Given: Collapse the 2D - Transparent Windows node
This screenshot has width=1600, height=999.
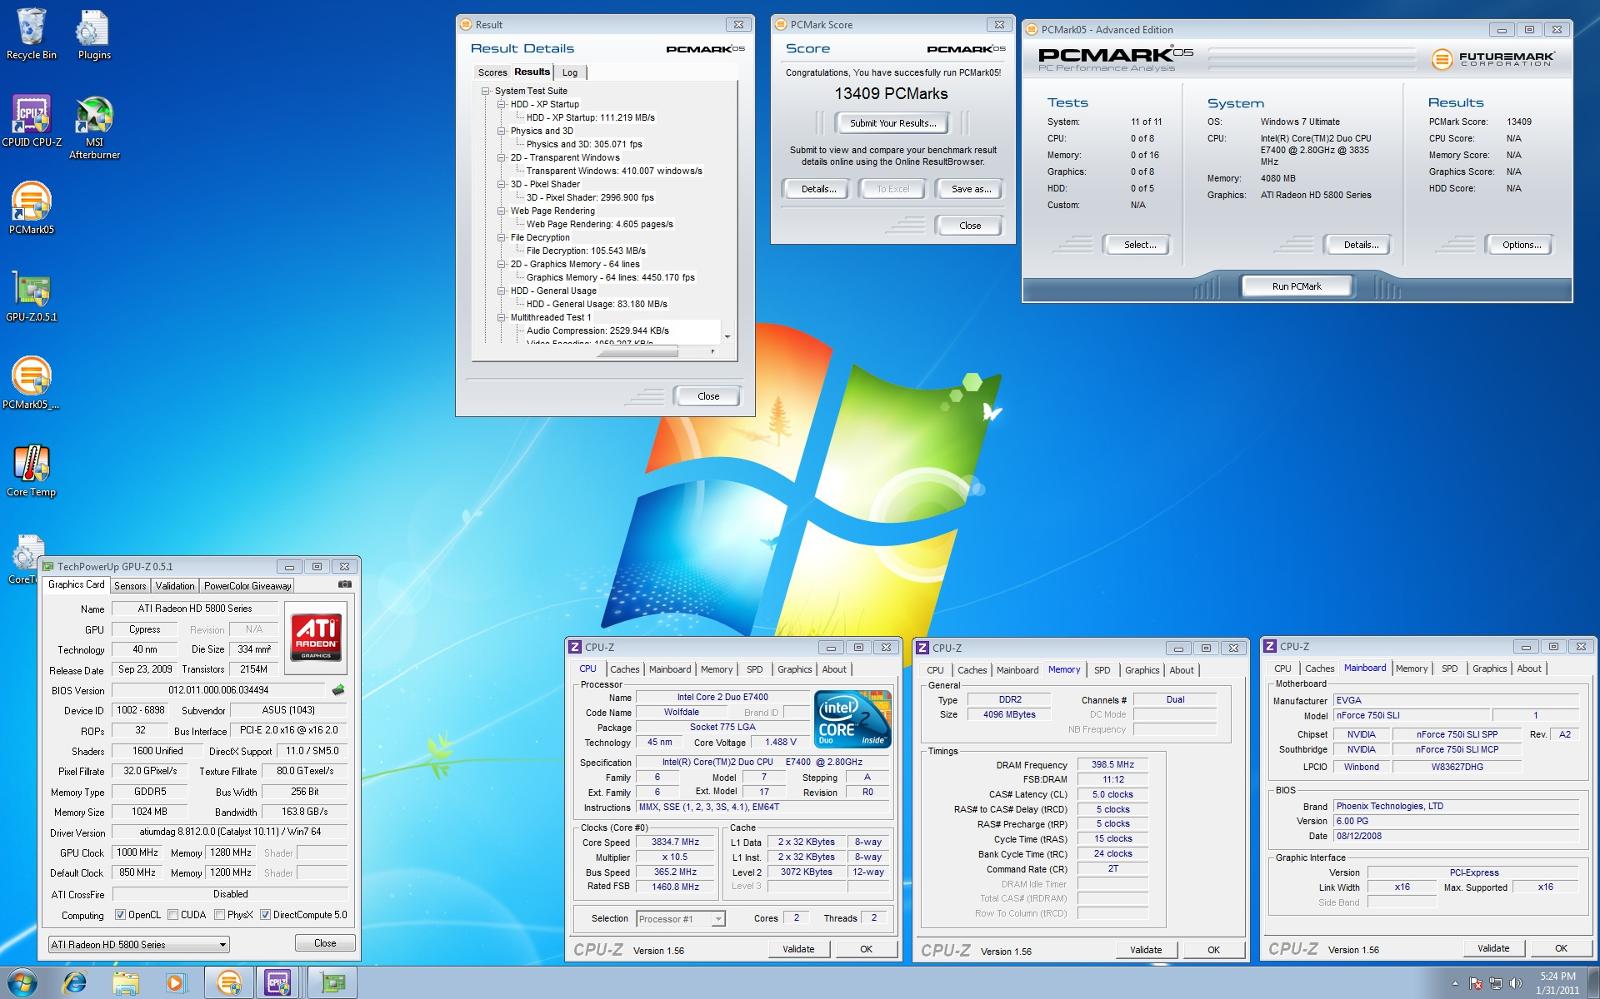Looking at the screenshot, I should click(x=502, y=158).
